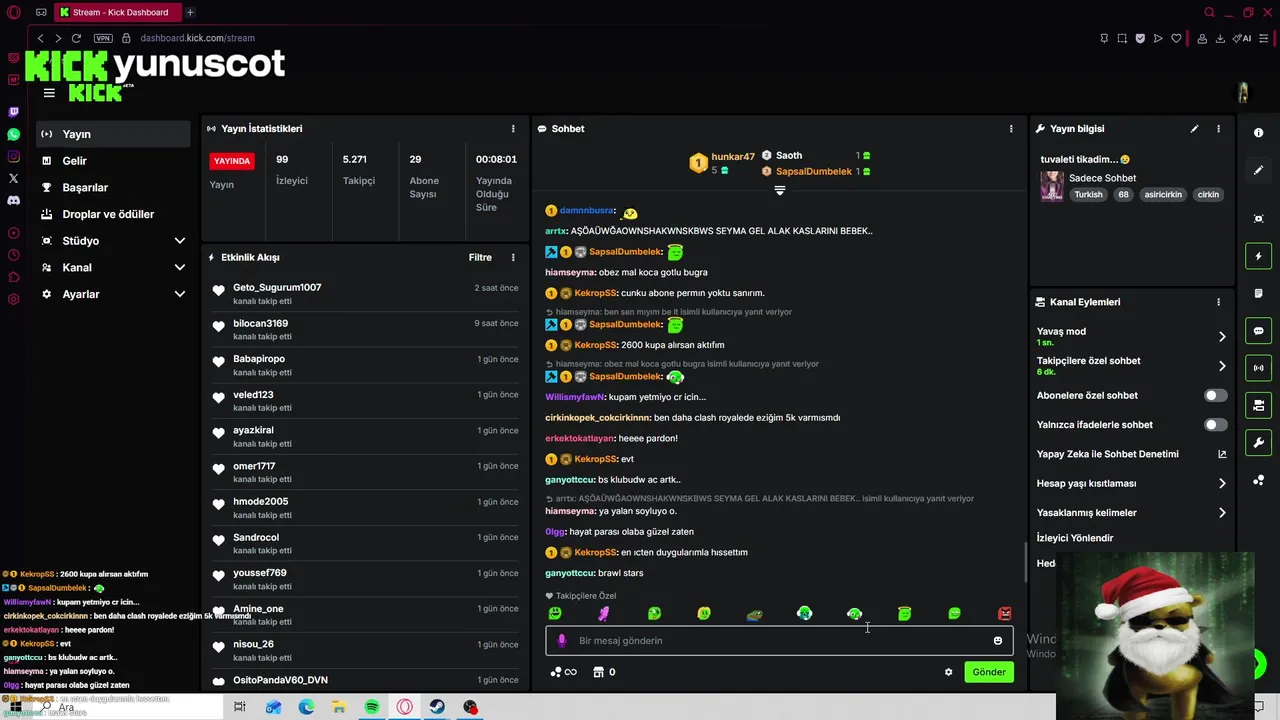1280x720 pixels.
Task: Open Hesap yaşı kısıtlaması arrow
Action: (x=1222, y=483)
